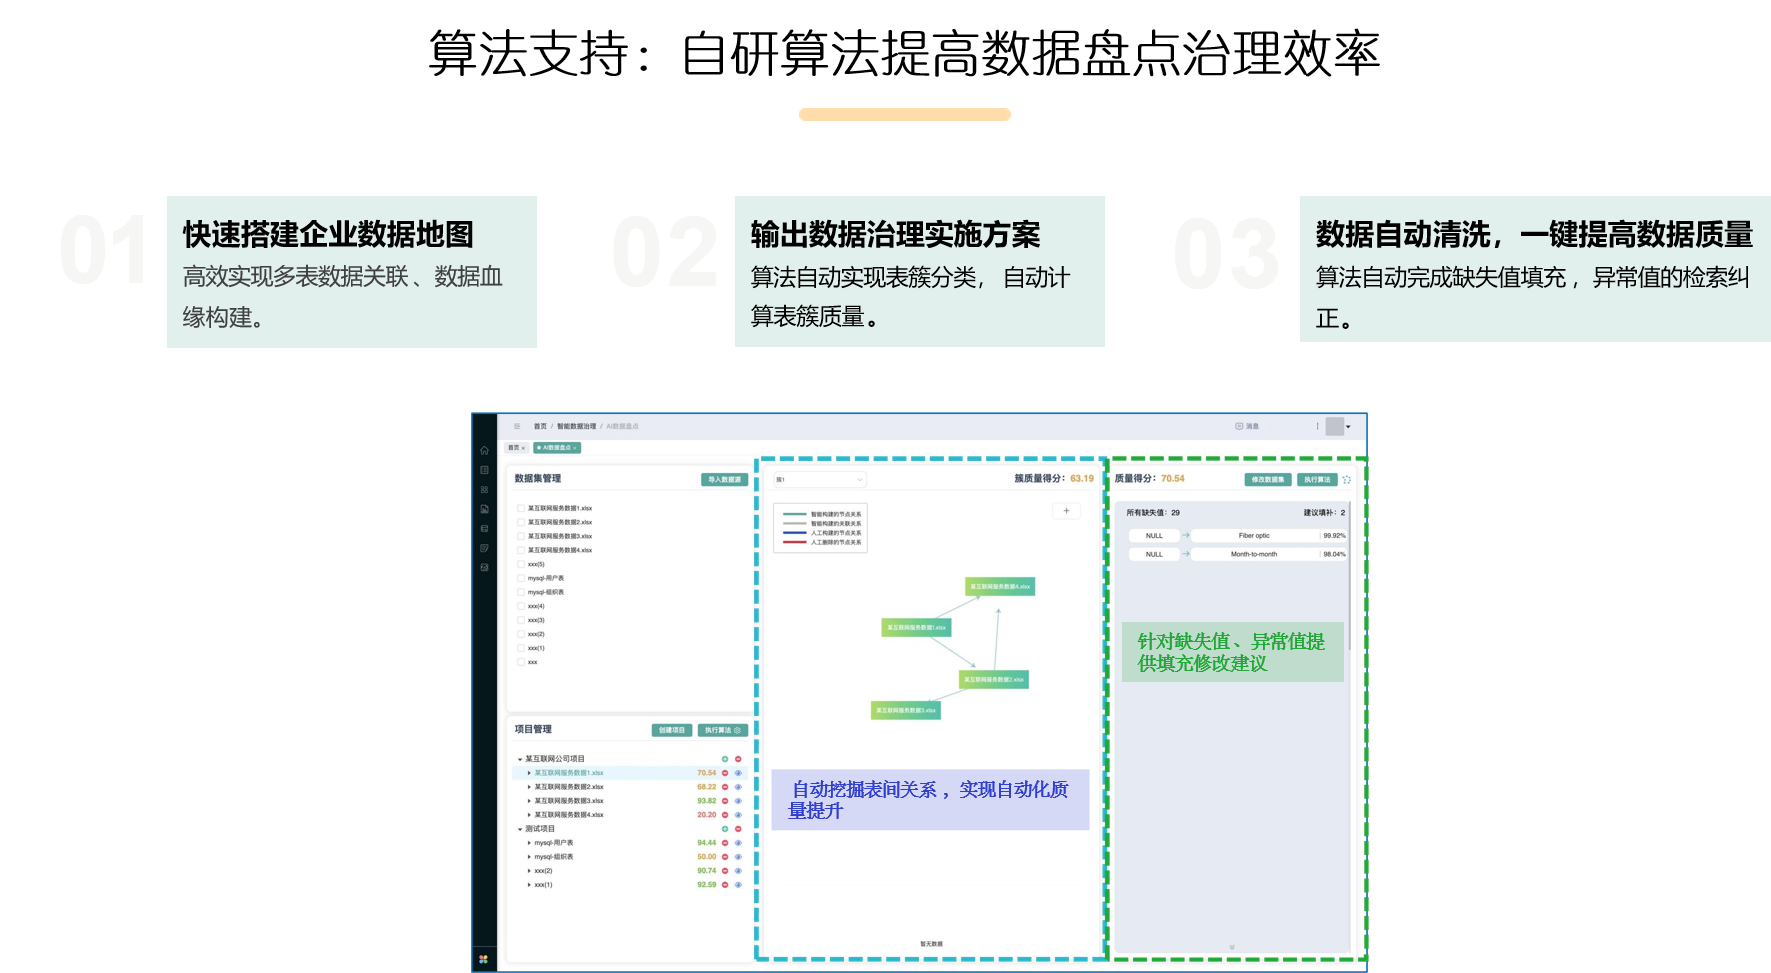This screenshot has width=1771, height=973.
Task: Open the user avatar dropdown arrow
Action: (x=1348, y=427)
